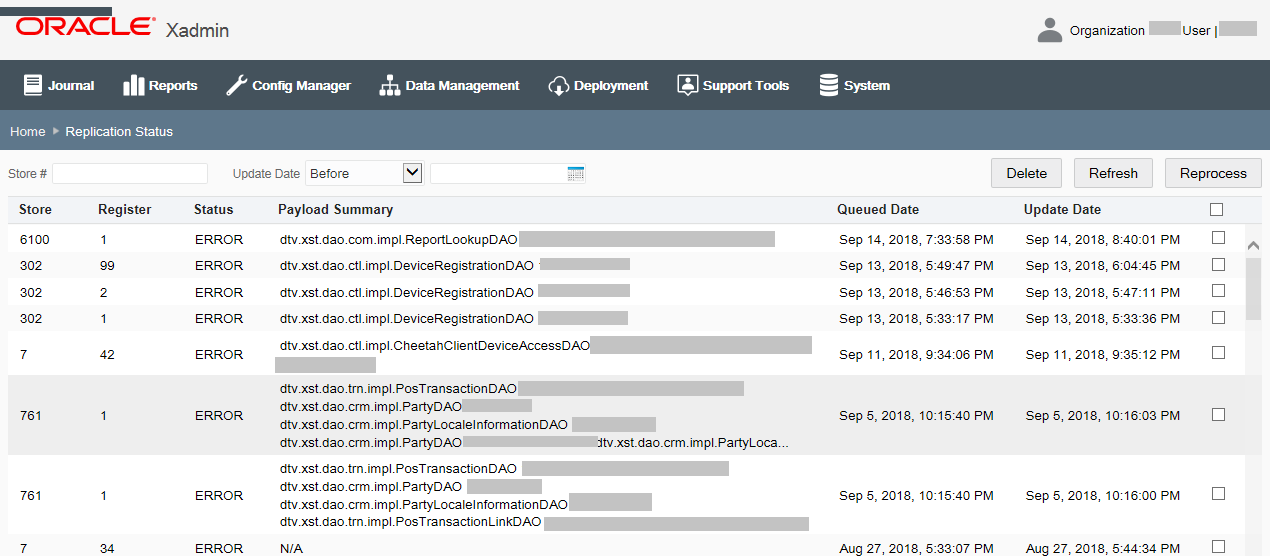Check the store 7 register 42 checkbox
Screen dimensions: 1270x556
click(1218, 353)
